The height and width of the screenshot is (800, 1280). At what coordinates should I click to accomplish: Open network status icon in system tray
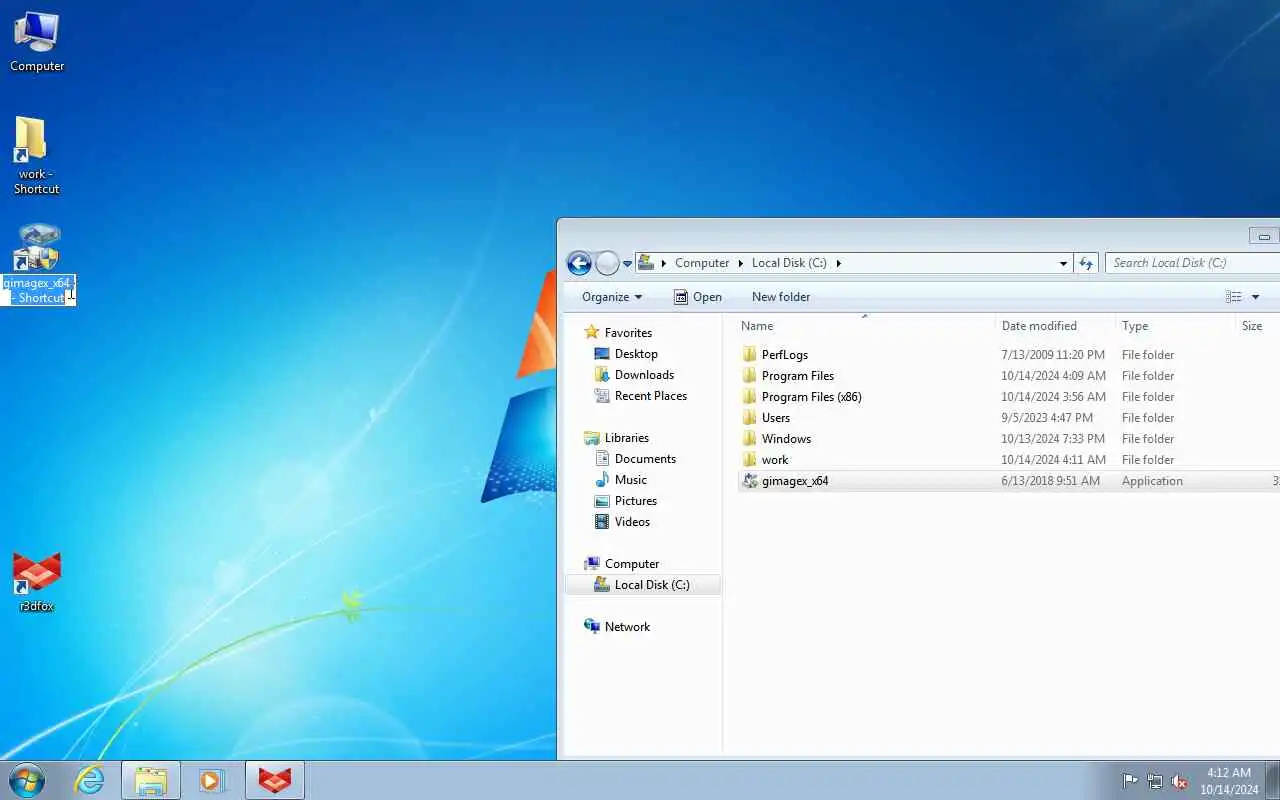tap(1155, 781)
